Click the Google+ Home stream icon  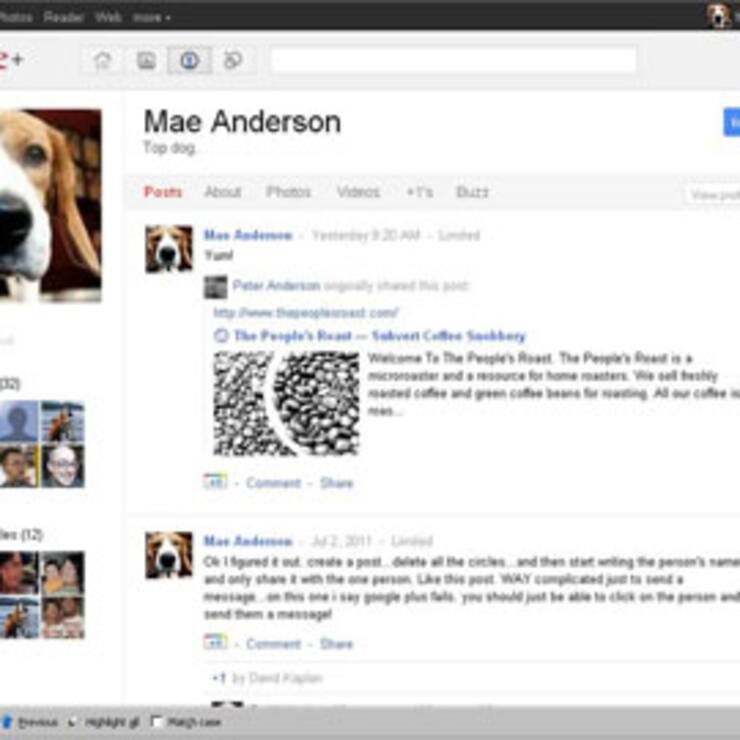click(x=102, y=61)
